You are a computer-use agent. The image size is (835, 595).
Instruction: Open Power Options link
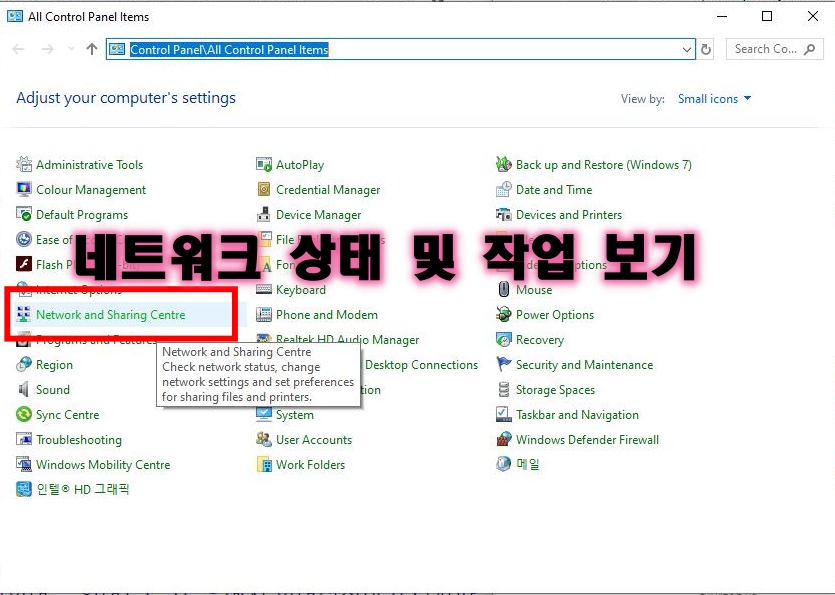[x=555, y=315]
